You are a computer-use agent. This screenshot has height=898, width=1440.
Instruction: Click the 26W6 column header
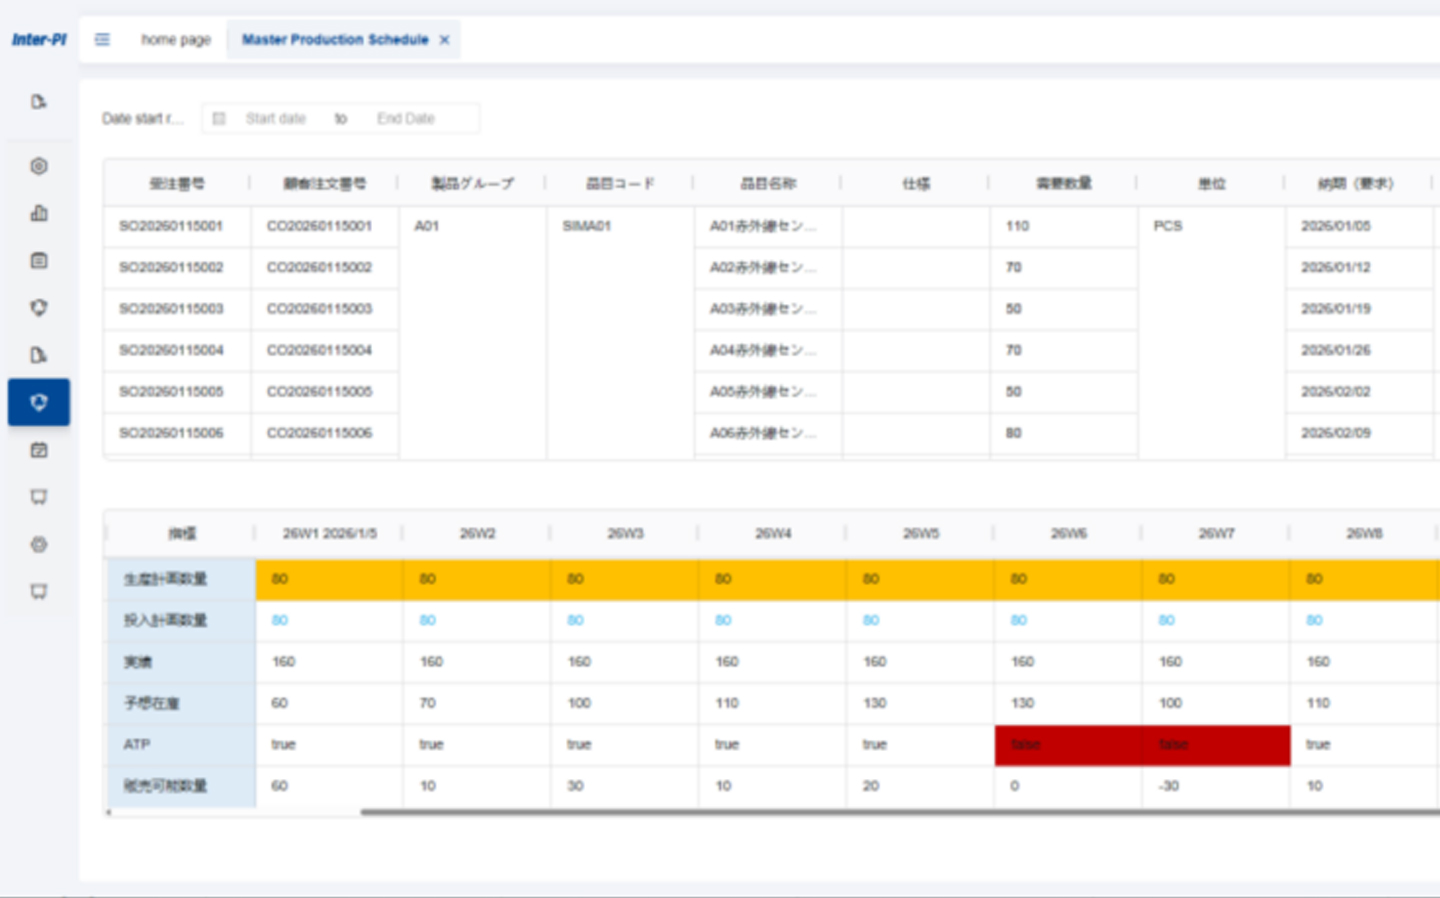(1069, 534)
